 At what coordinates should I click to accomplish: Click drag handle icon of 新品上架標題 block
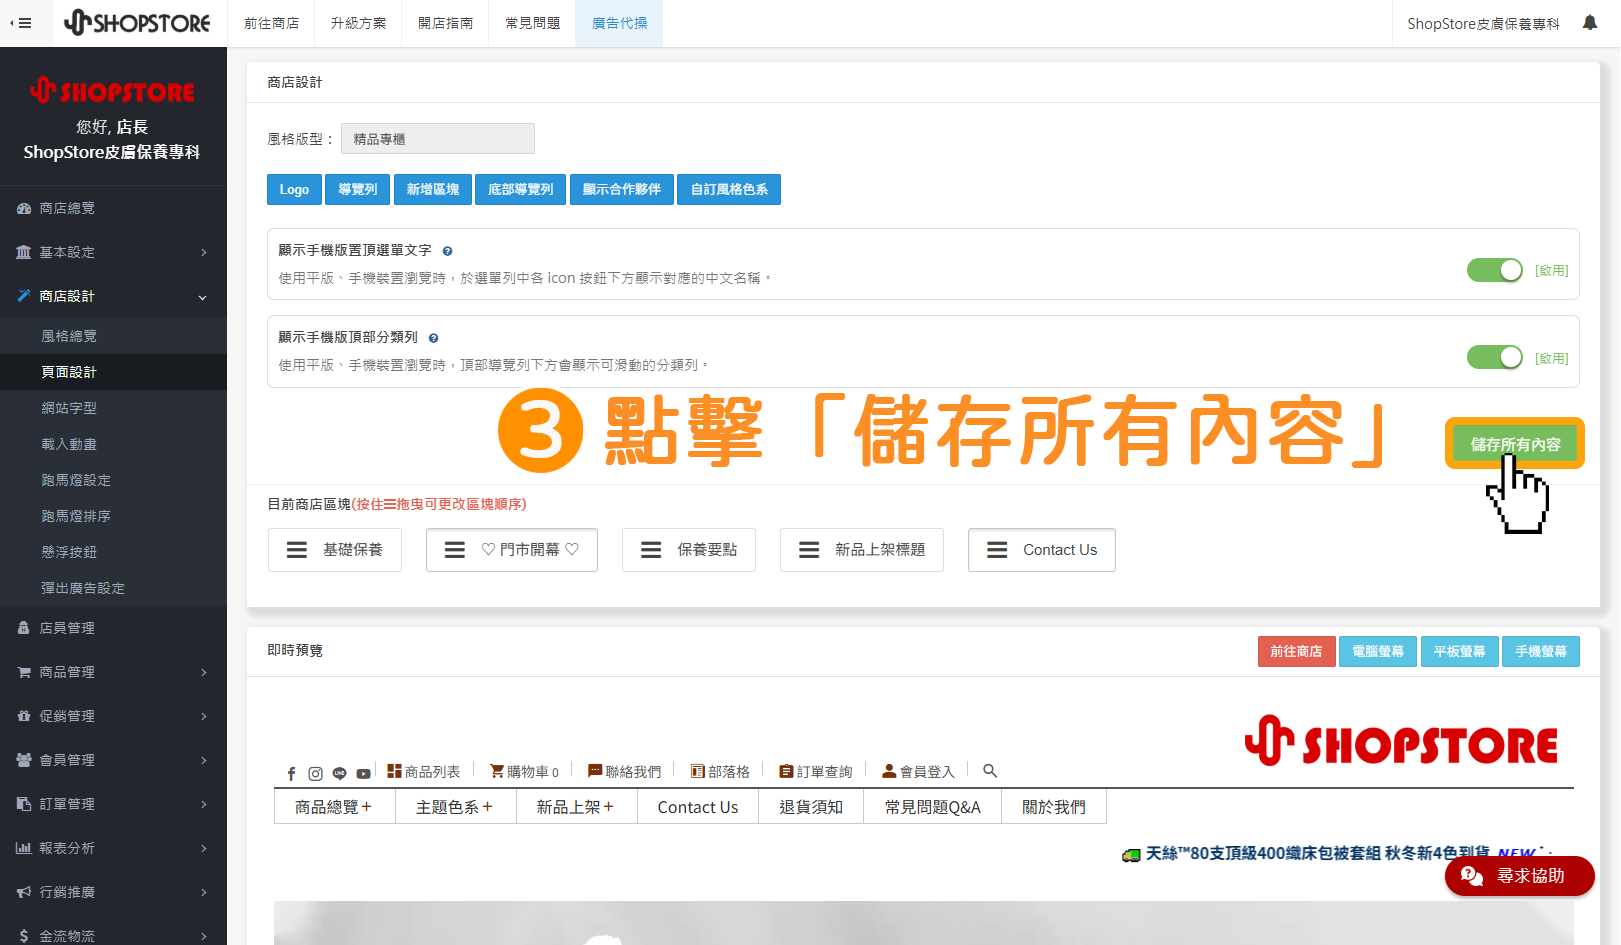pos(809,550)
